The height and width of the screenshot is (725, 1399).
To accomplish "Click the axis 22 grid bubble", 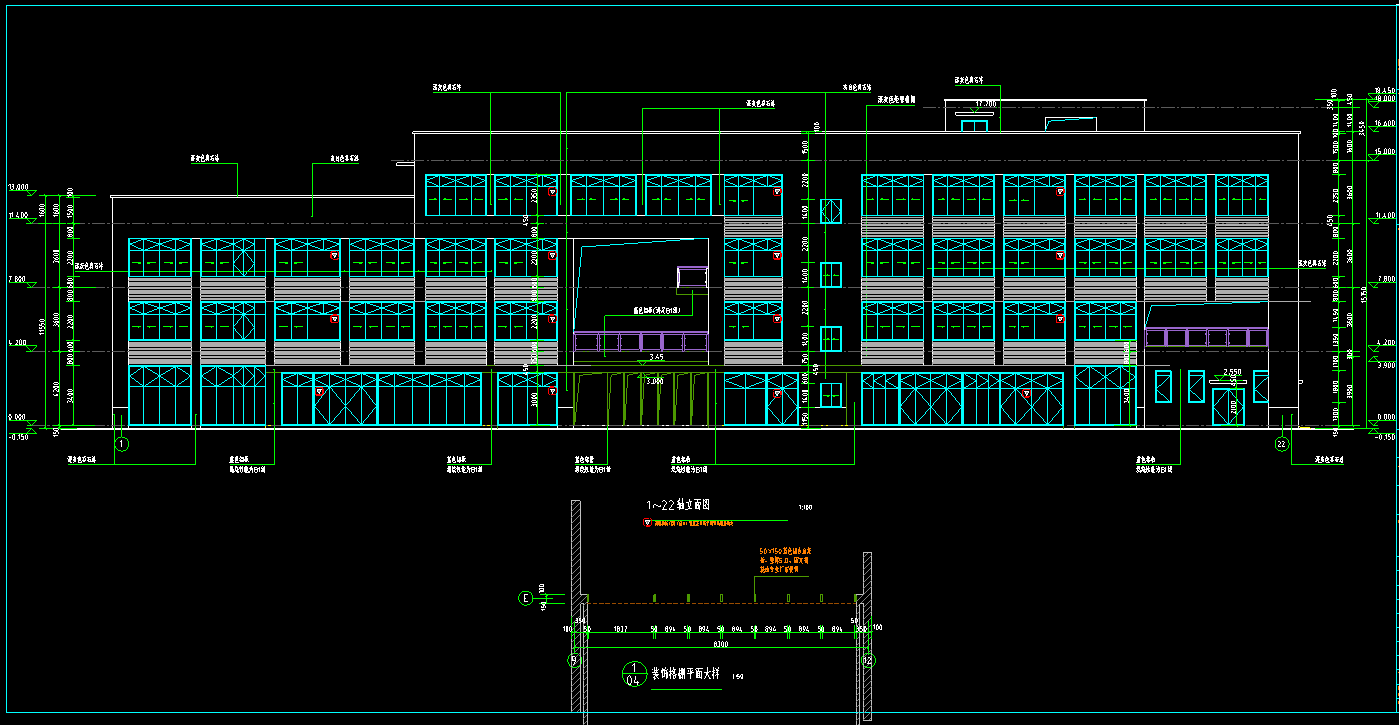I will [1282, 444].
